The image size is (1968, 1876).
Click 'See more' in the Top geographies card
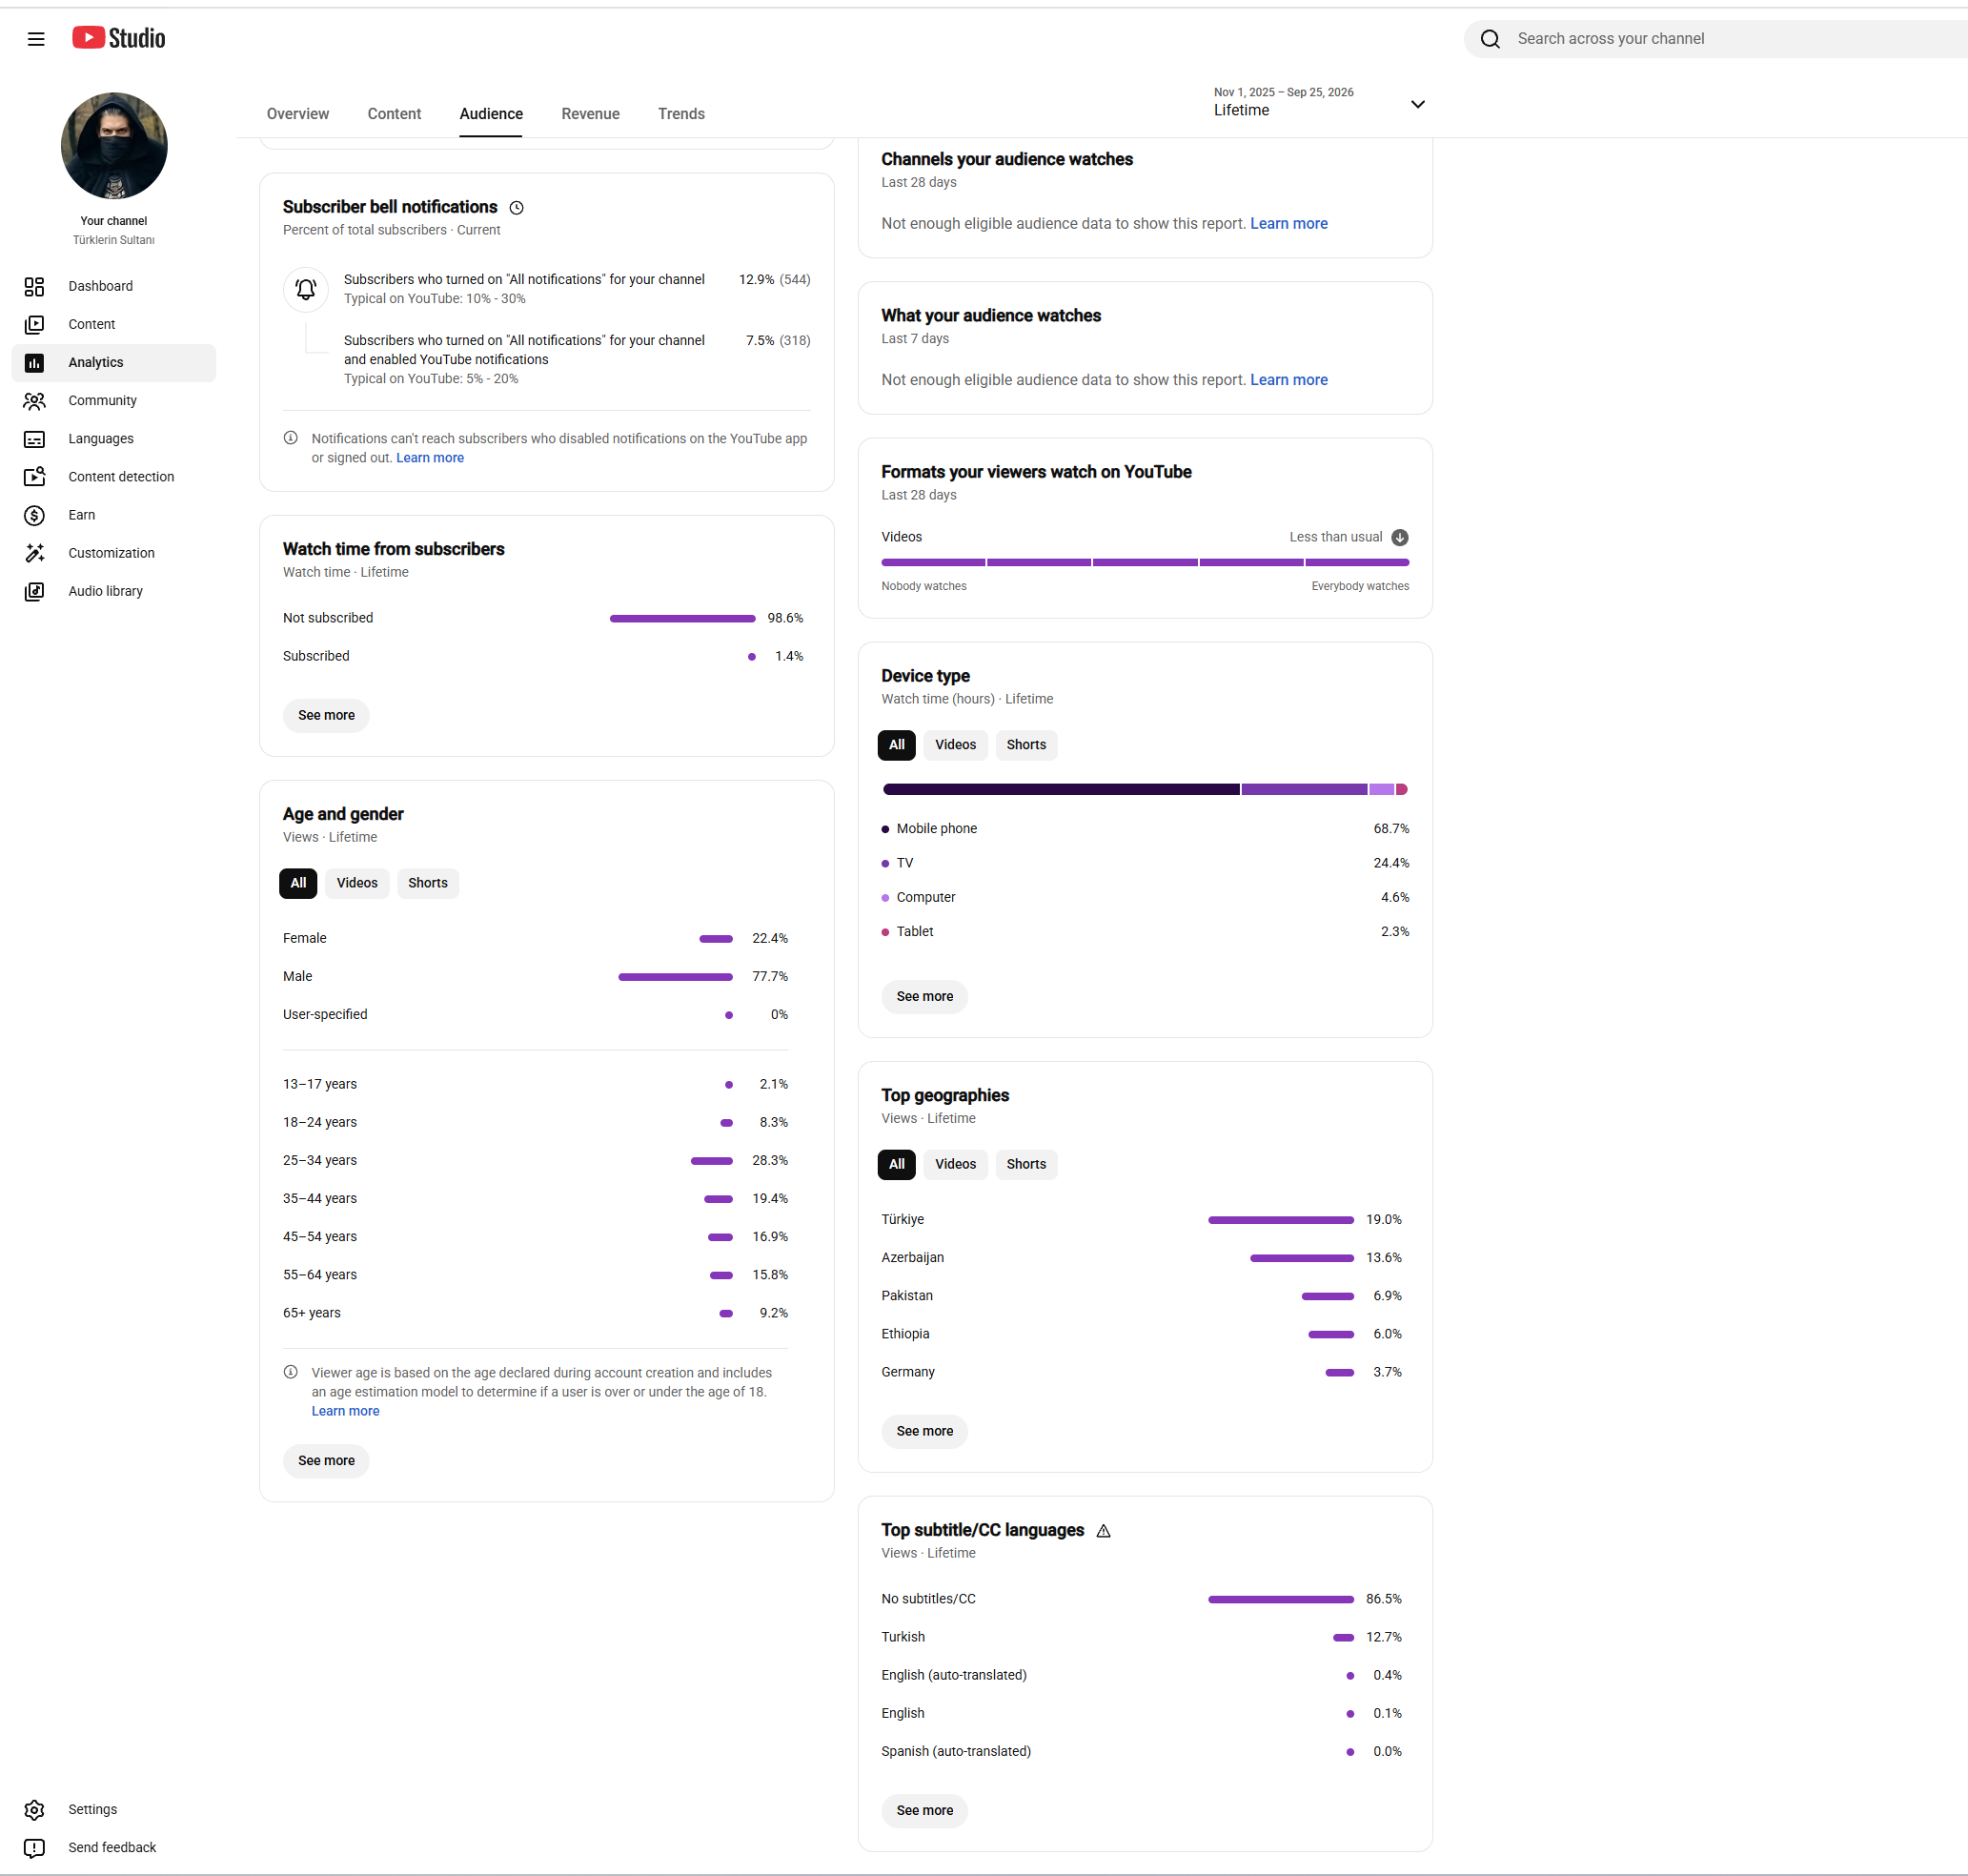click(924, 1432)
